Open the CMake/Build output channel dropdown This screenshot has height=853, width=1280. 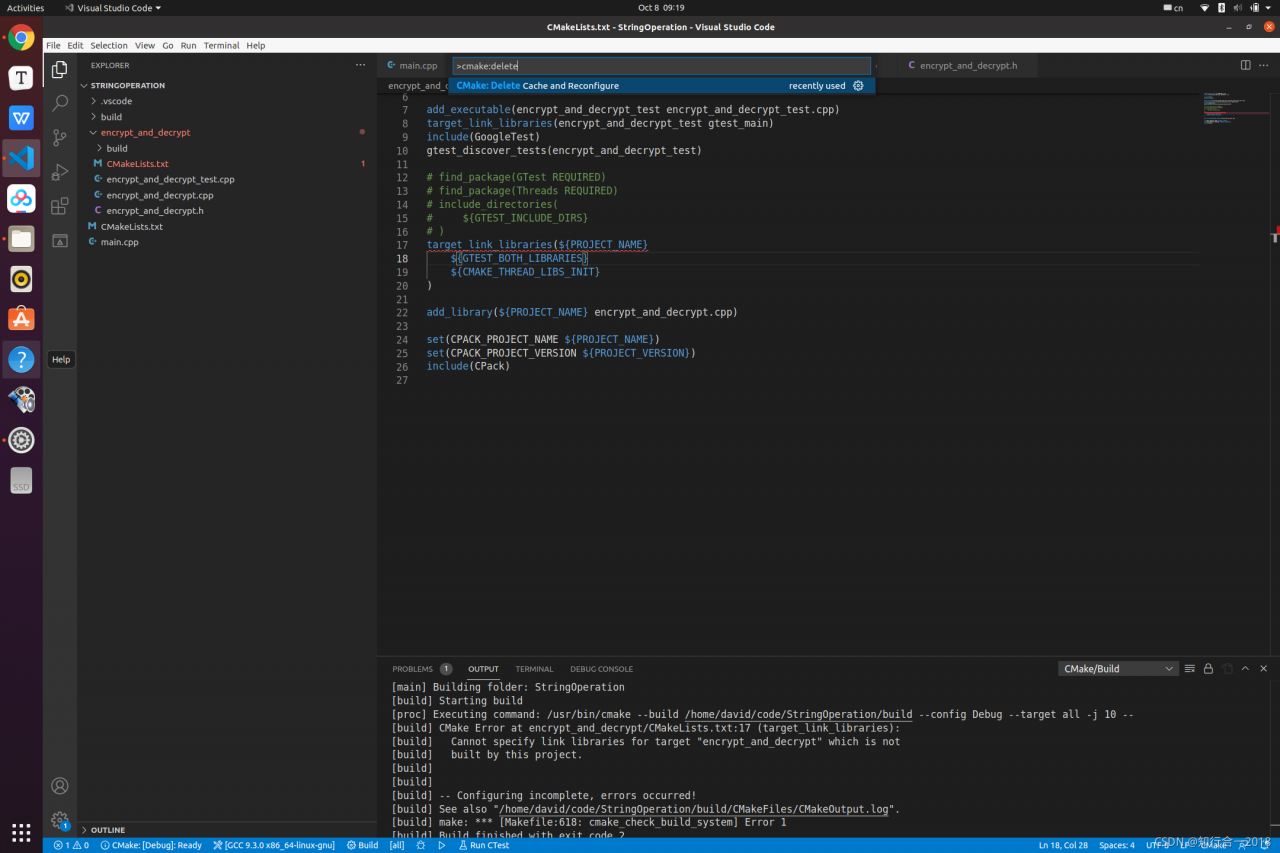coord(1118,668)
